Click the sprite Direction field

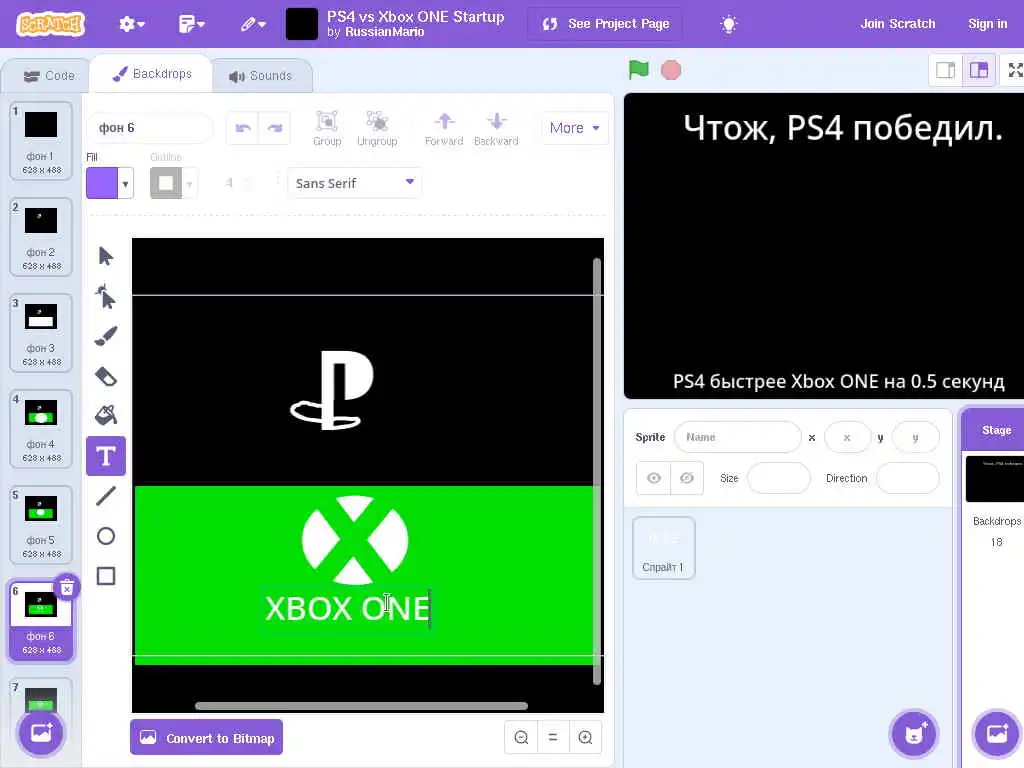tap(908, 478)
